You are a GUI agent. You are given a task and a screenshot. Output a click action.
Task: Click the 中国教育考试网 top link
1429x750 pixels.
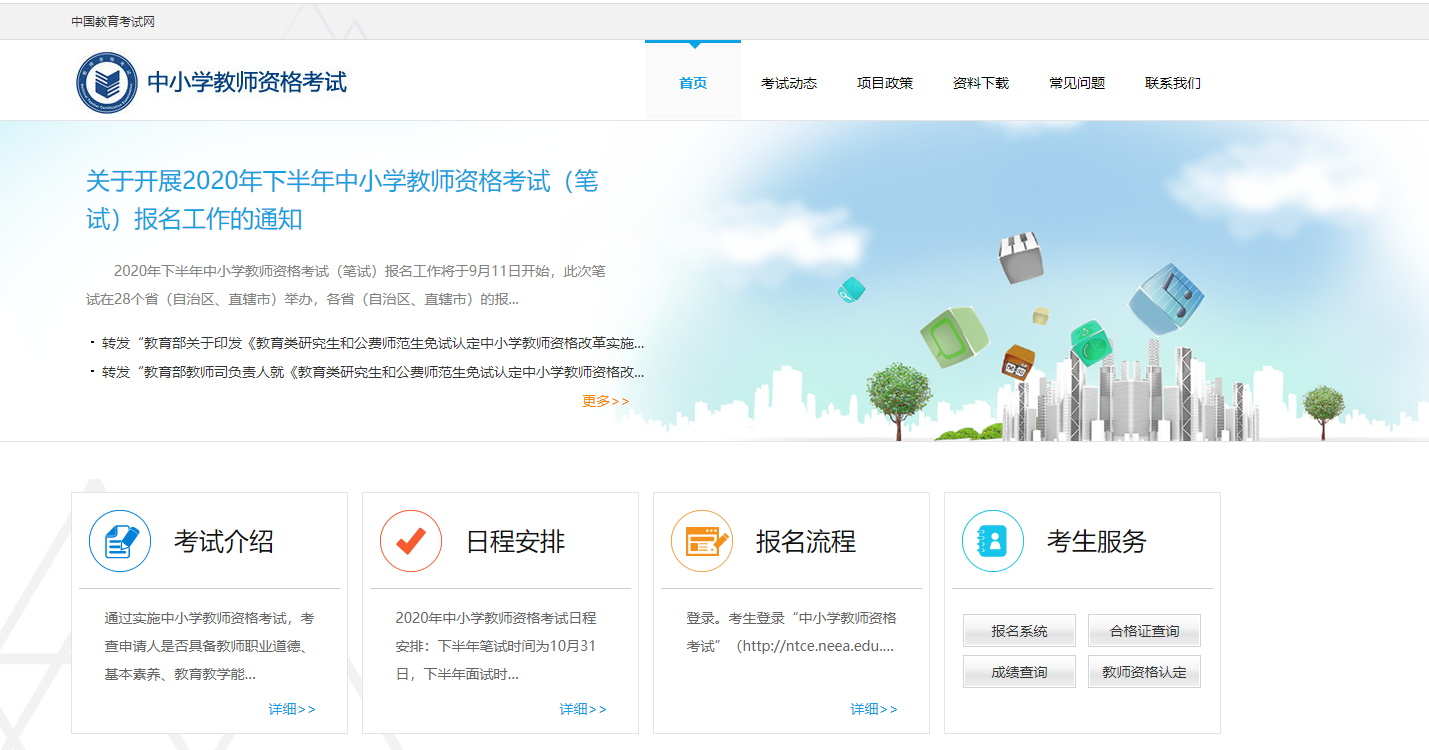pyautogui.click(x=113, y=21)
